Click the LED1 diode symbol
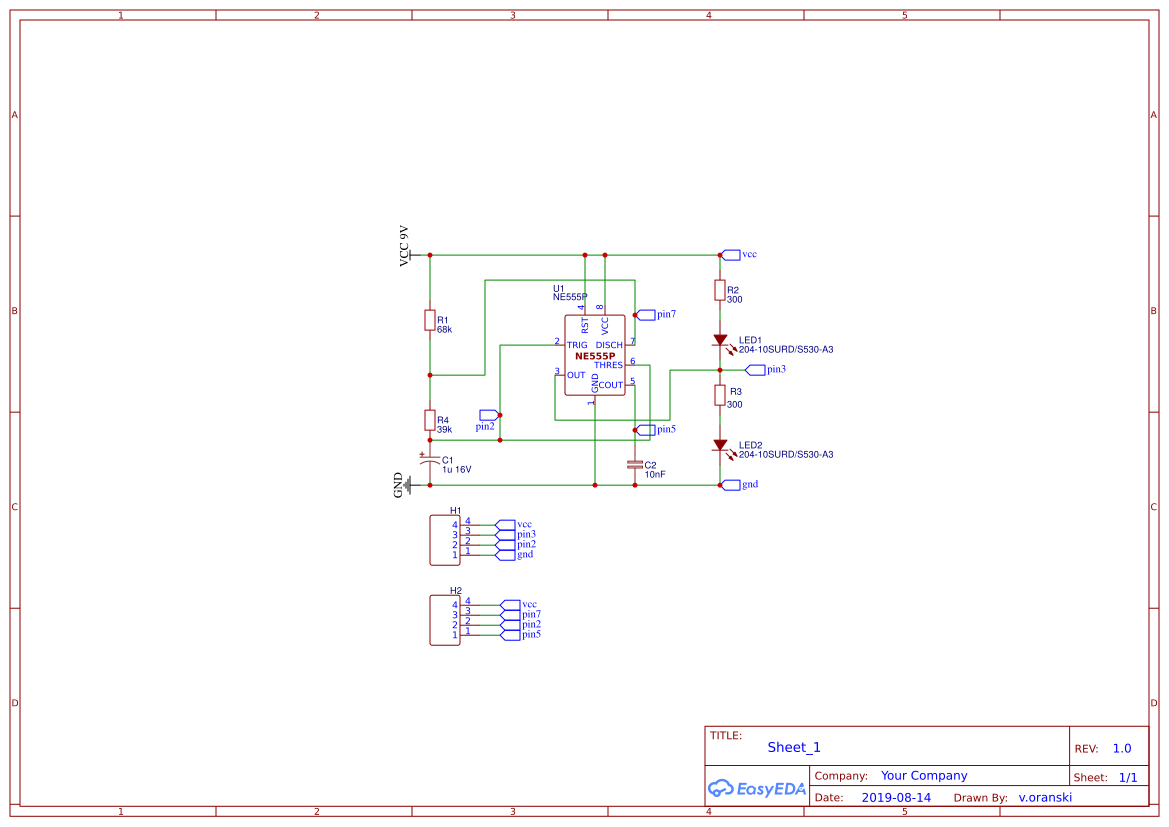Screen dimensions: 1169x827 click(x=722, y=340)
